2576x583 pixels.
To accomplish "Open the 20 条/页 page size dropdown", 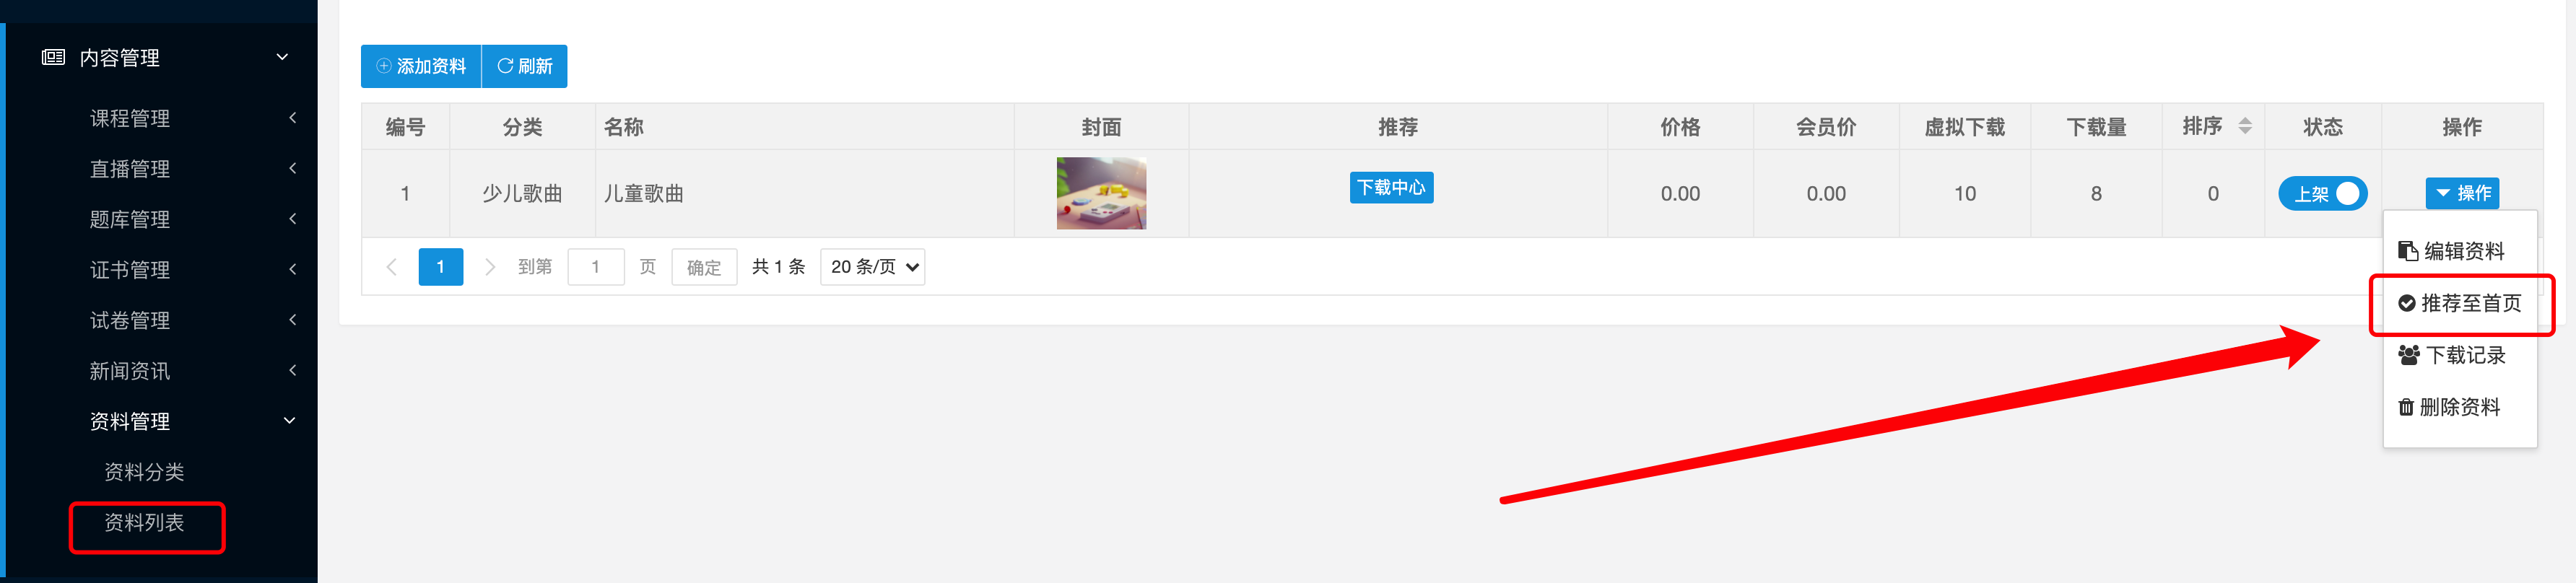I will coord(872,267).
